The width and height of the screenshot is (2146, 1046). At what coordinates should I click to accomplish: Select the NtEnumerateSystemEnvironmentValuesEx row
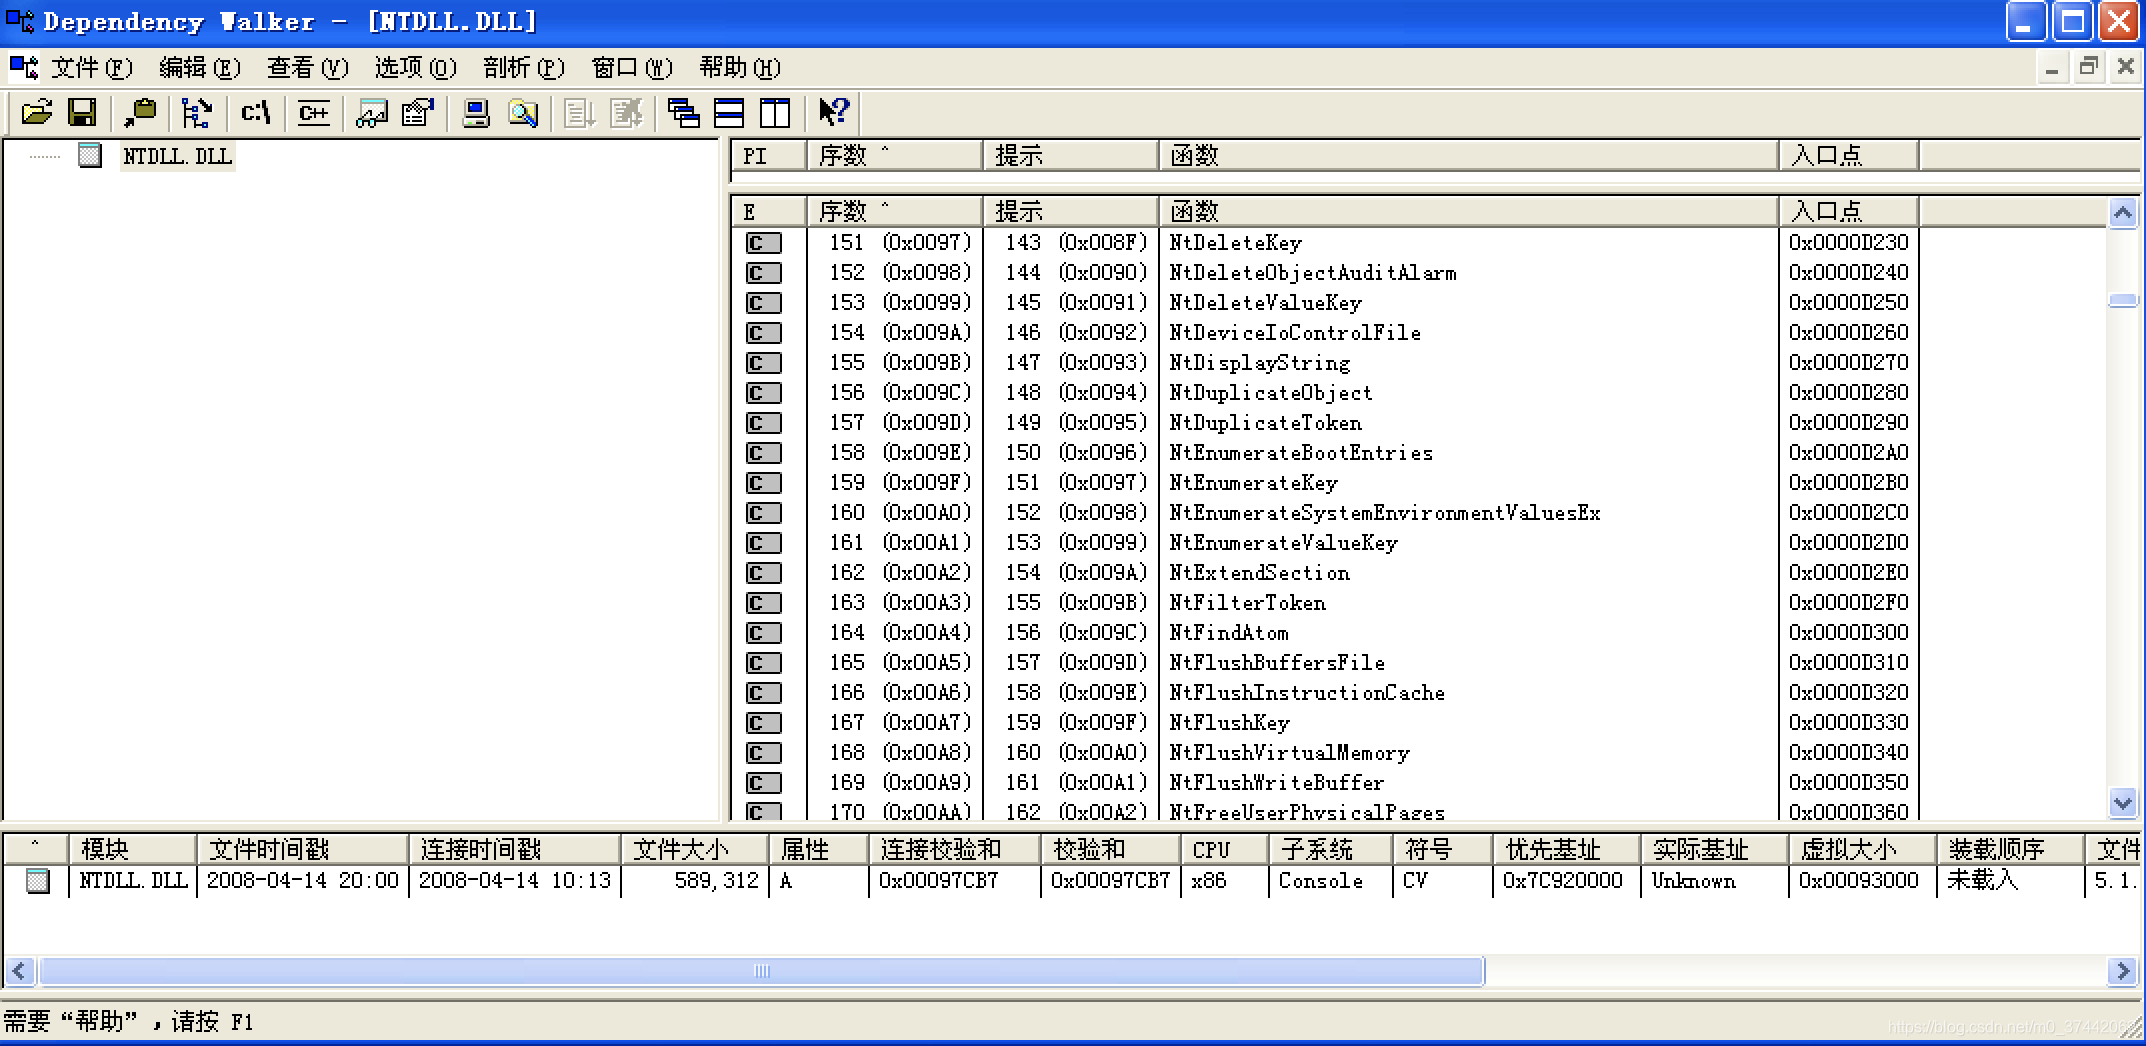click(1419, 513)
